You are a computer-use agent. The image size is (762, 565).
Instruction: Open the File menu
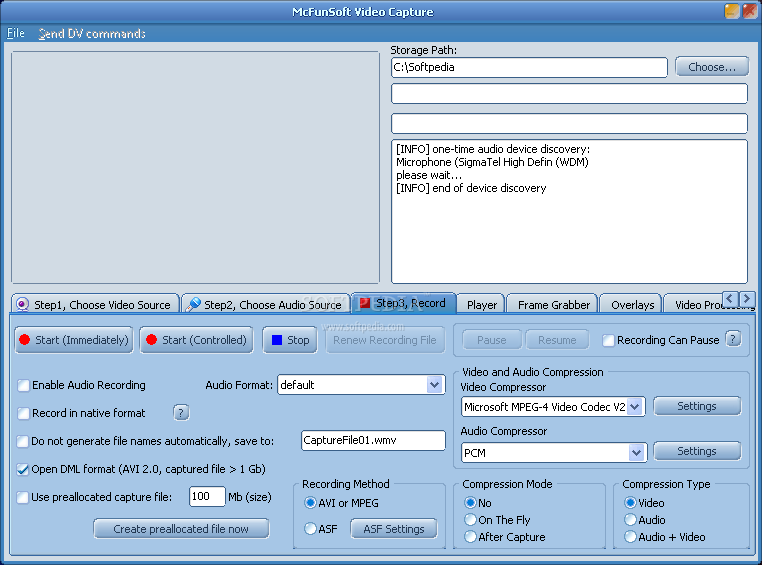(16, 33)
